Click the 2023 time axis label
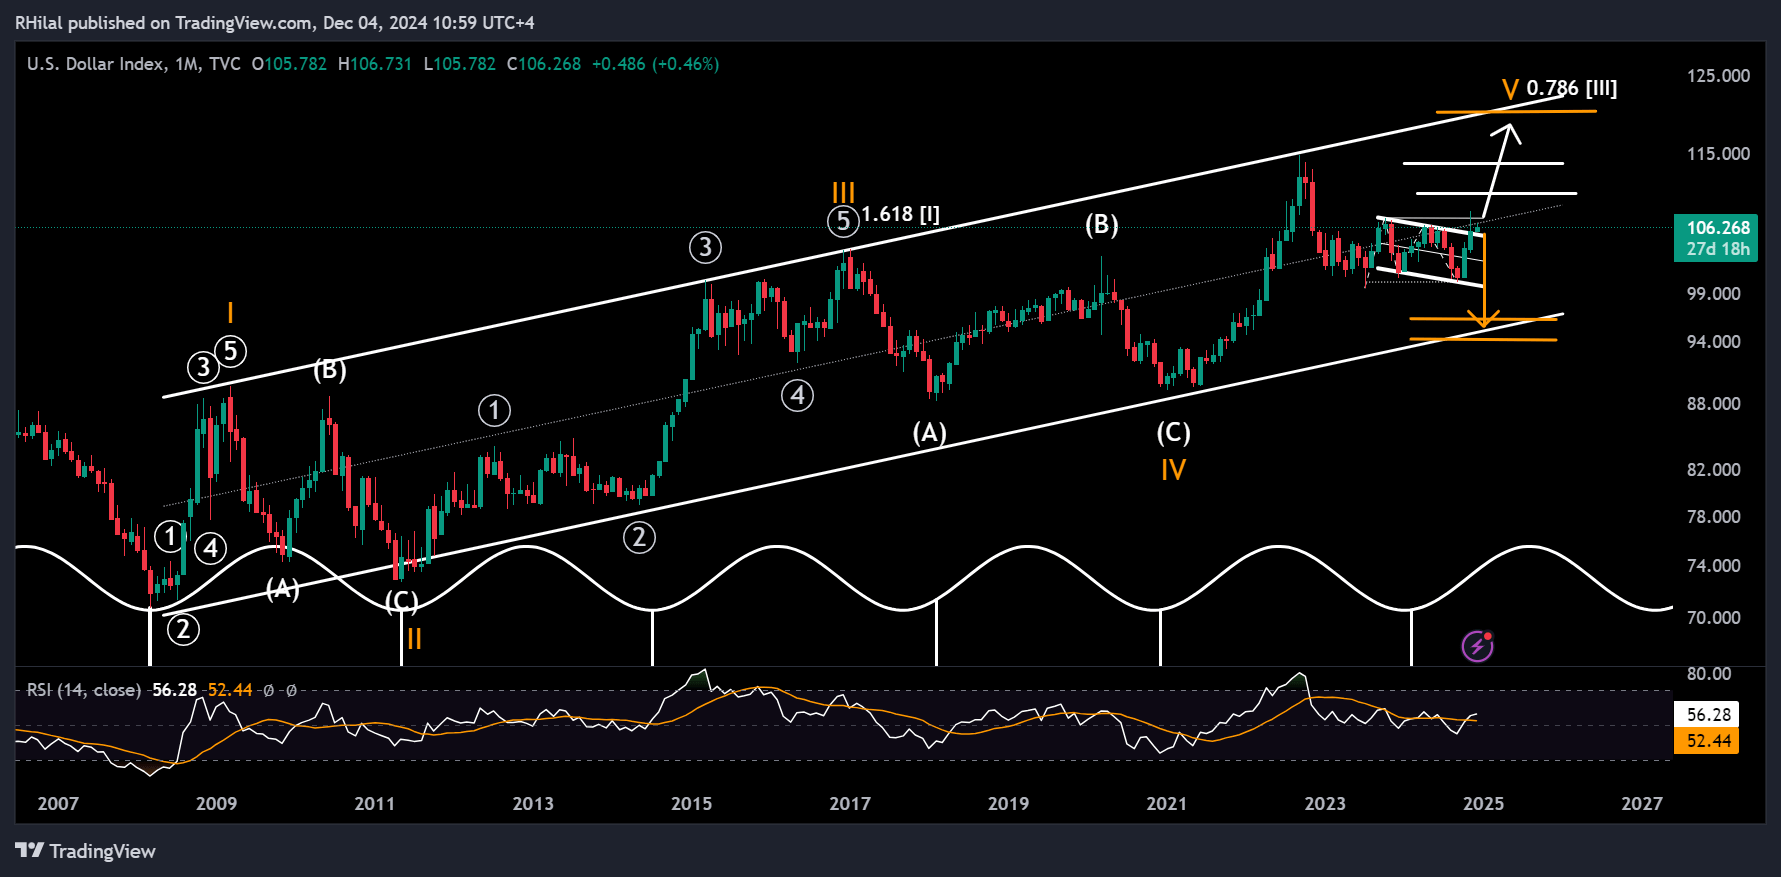1781x877 pixels. click(1325, 804)
